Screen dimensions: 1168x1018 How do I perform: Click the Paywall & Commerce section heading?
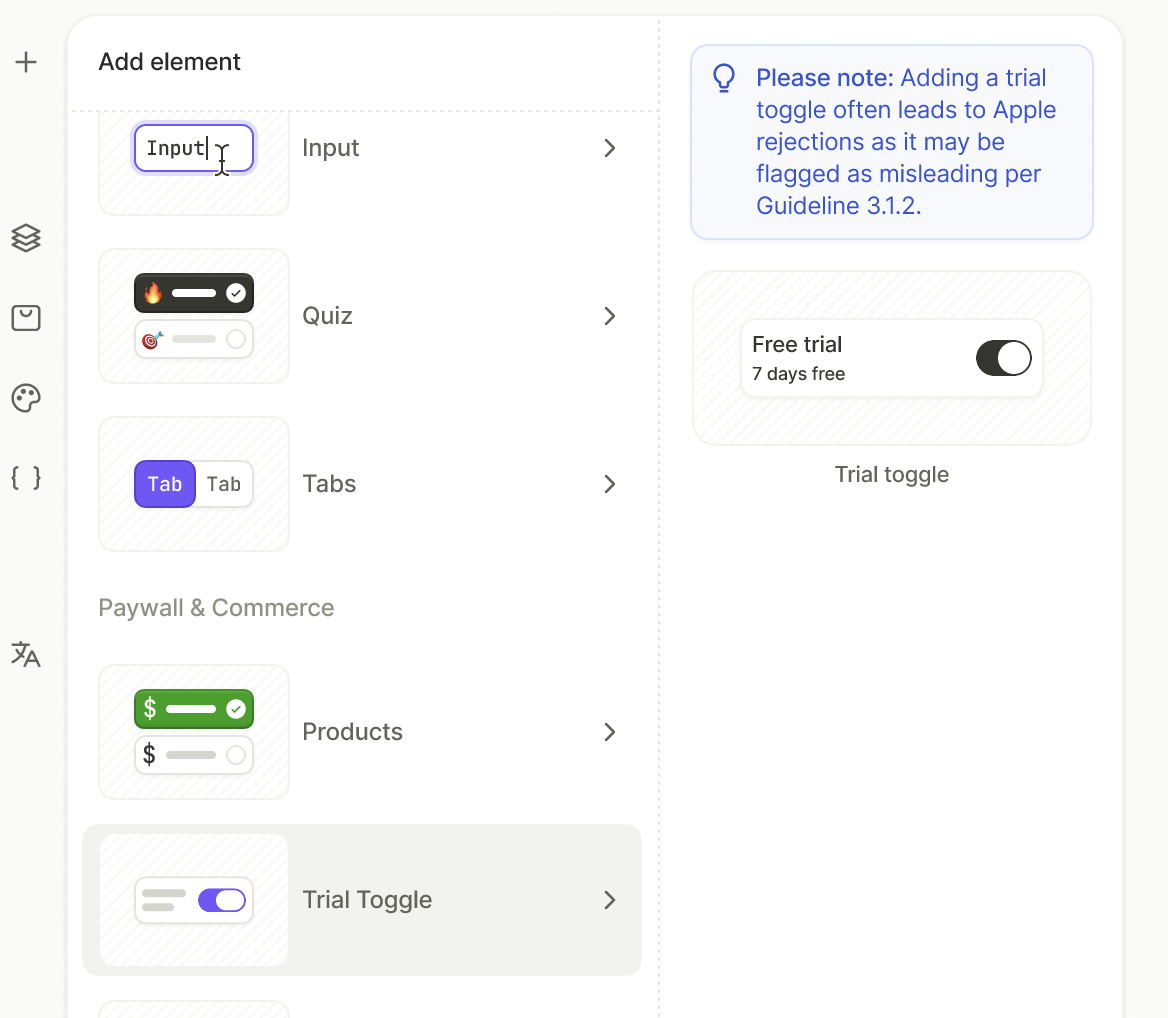[216, 608]
